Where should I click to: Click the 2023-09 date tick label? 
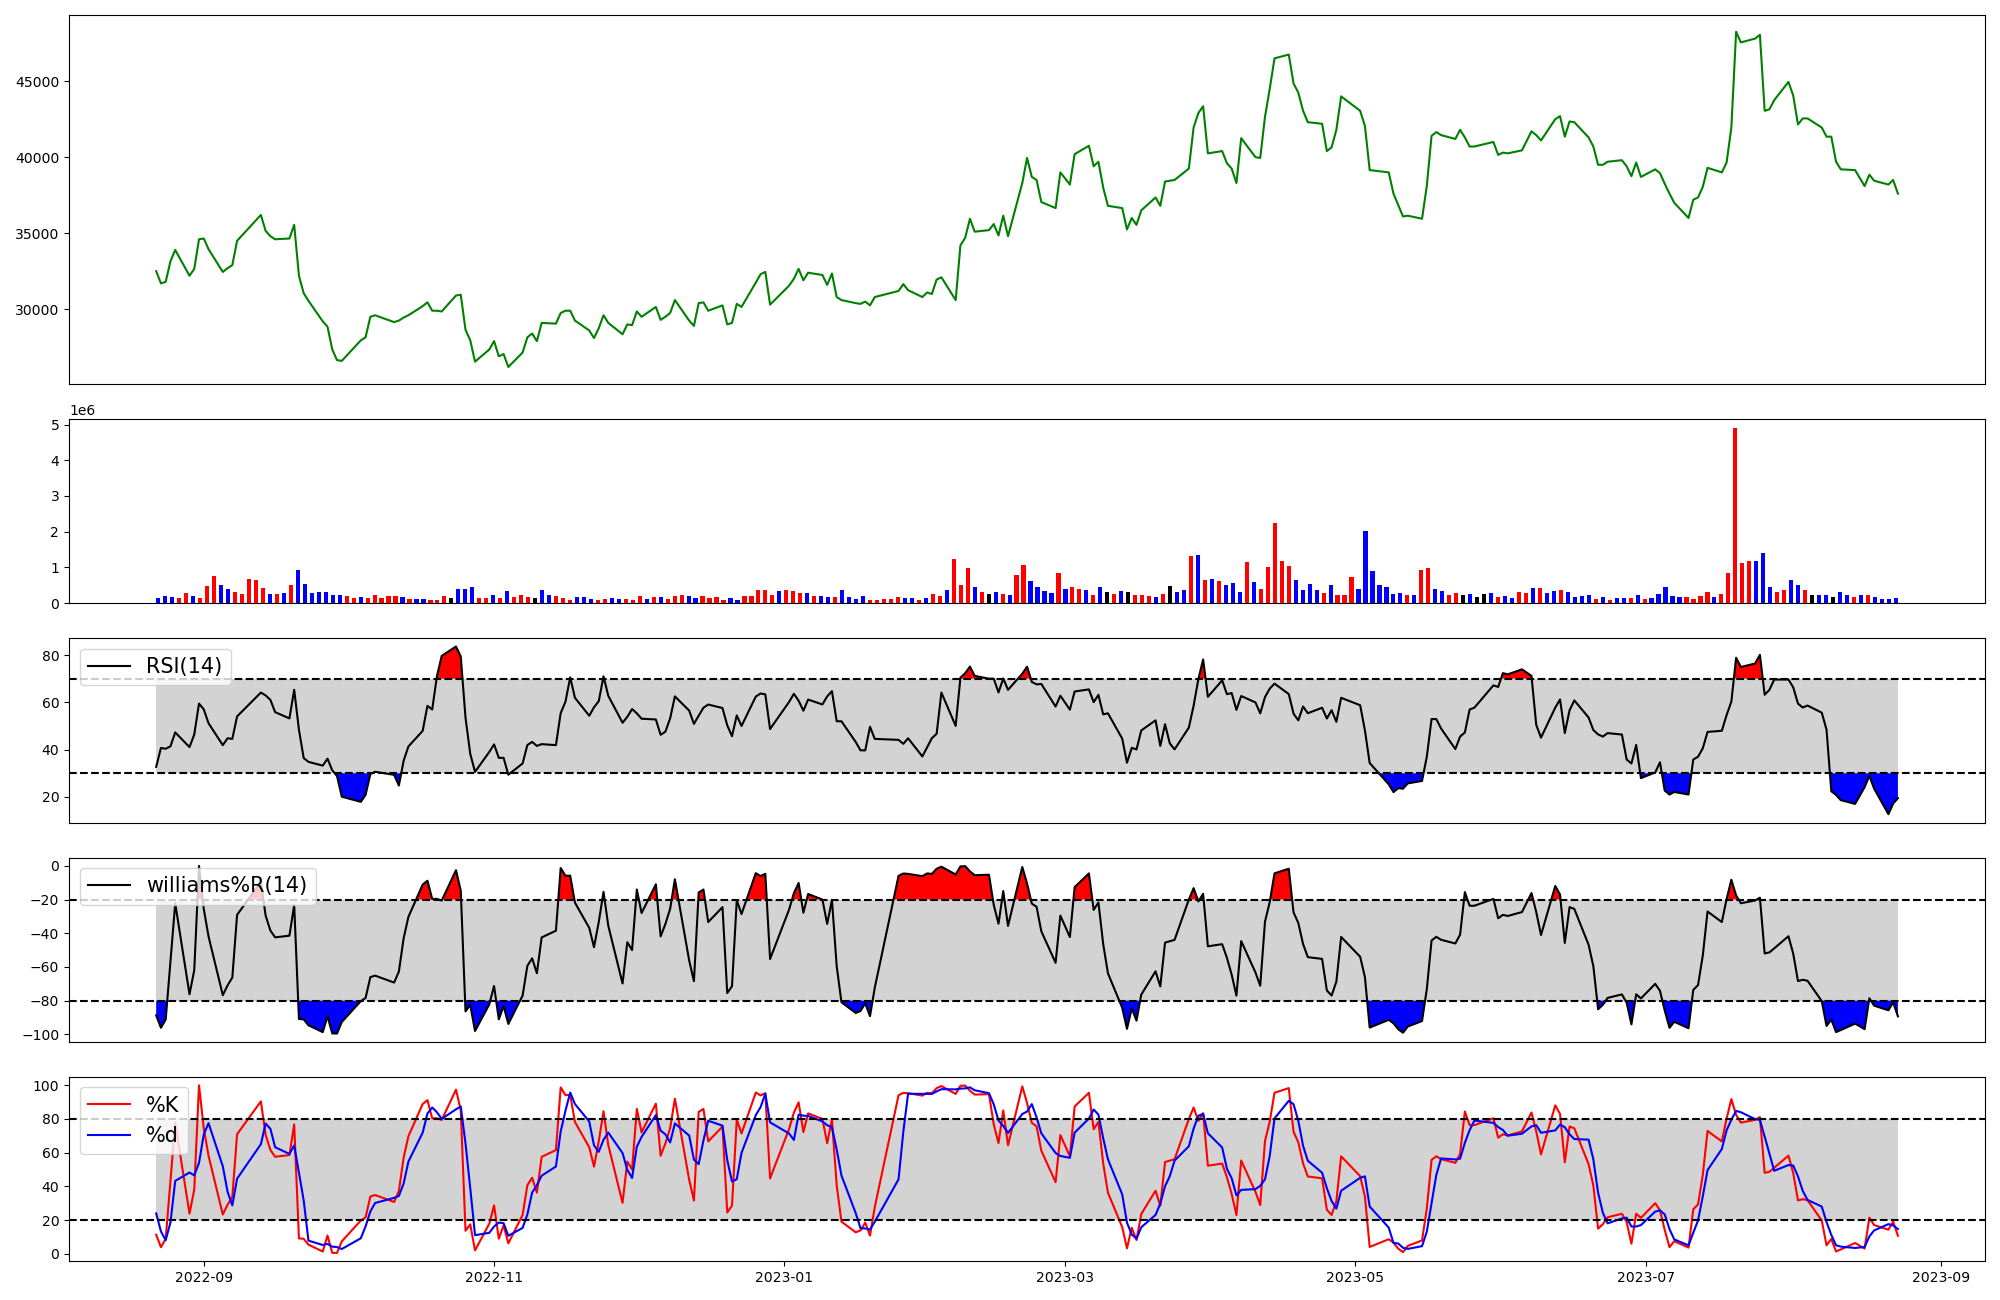1941,1277
